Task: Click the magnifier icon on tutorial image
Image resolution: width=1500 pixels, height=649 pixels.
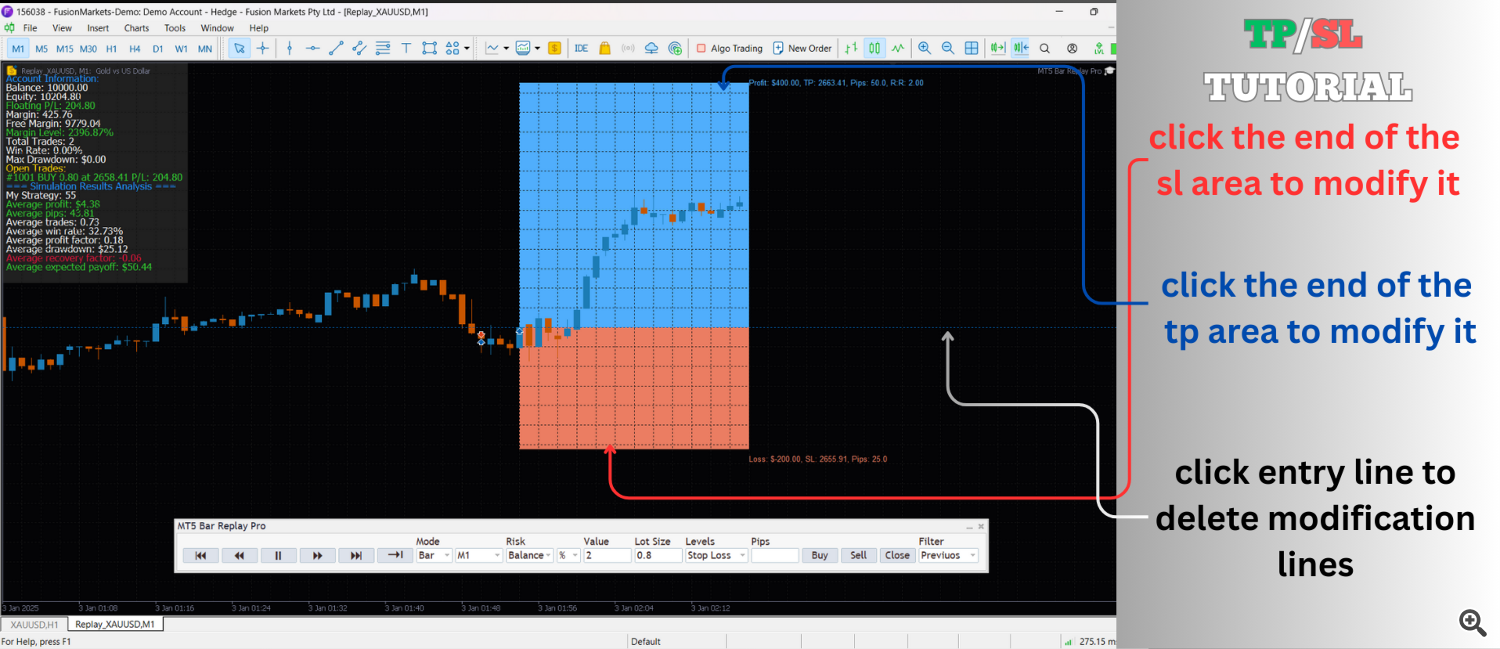Action: click(1472, 622)
